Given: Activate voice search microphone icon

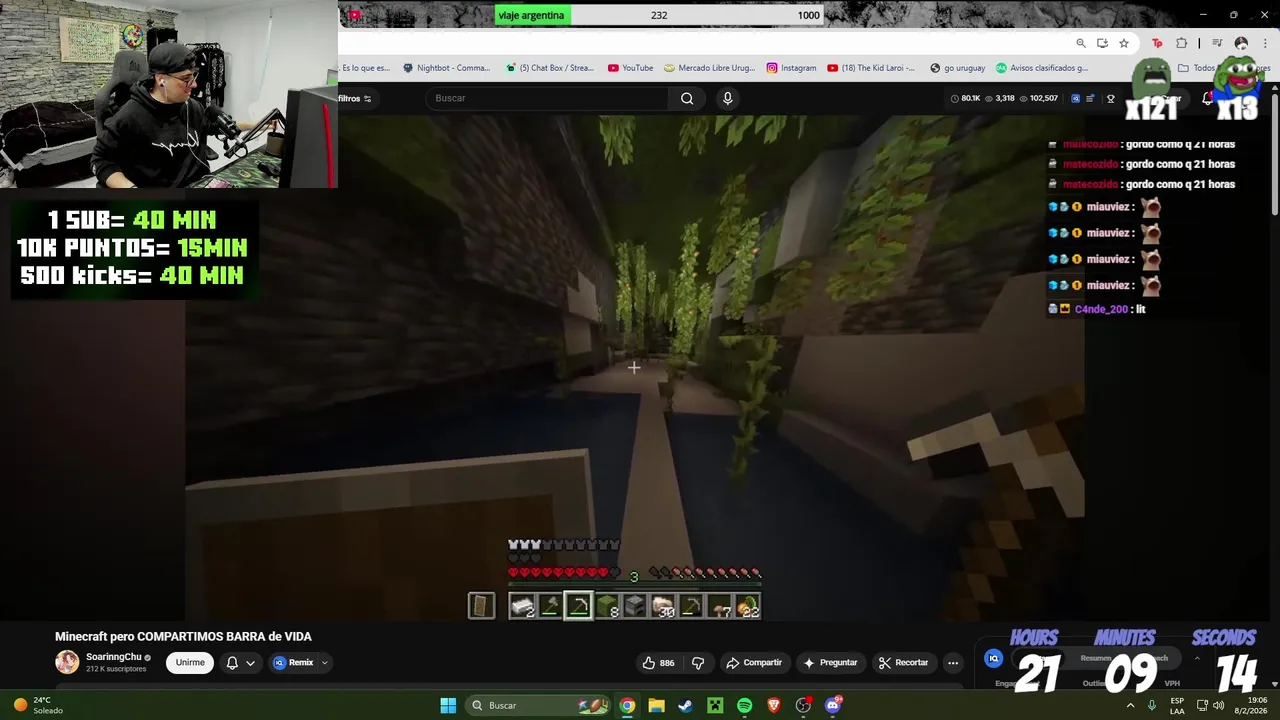Looking at the screenshot, I should [x=728, y=98].
